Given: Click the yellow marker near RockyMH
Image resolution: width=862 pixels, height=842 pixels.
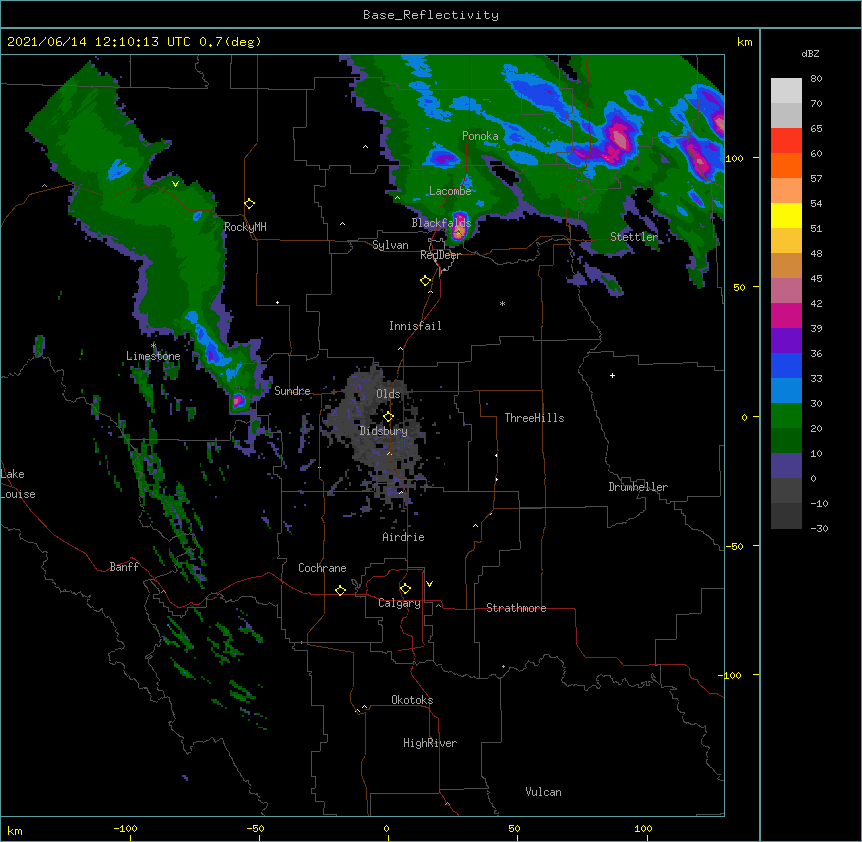Looking at the screenshot, I should [250, 204].
